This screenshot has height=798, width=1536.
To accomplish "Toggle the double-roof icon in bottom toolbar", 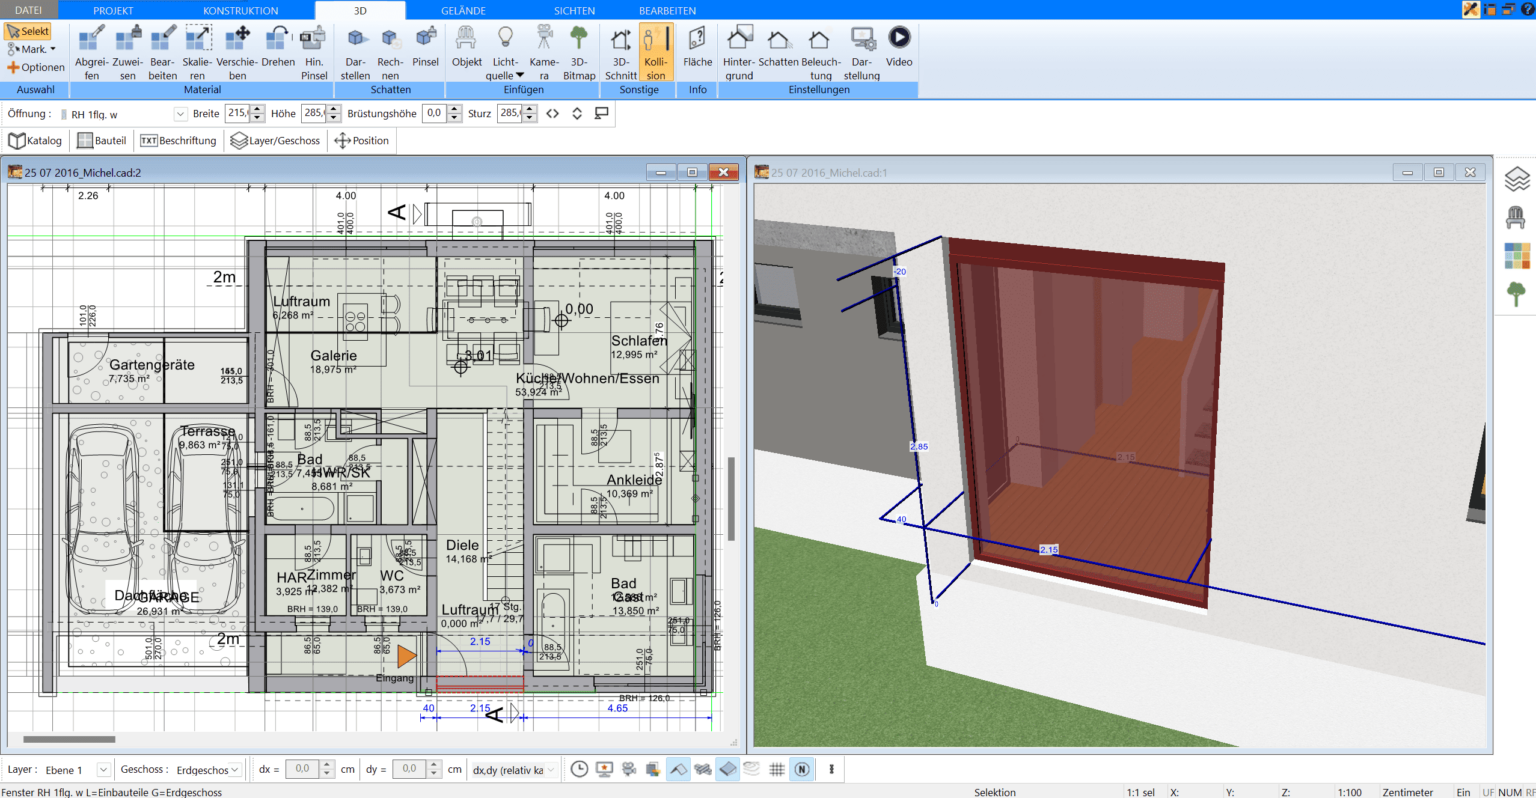I will [x=703, y=769].
